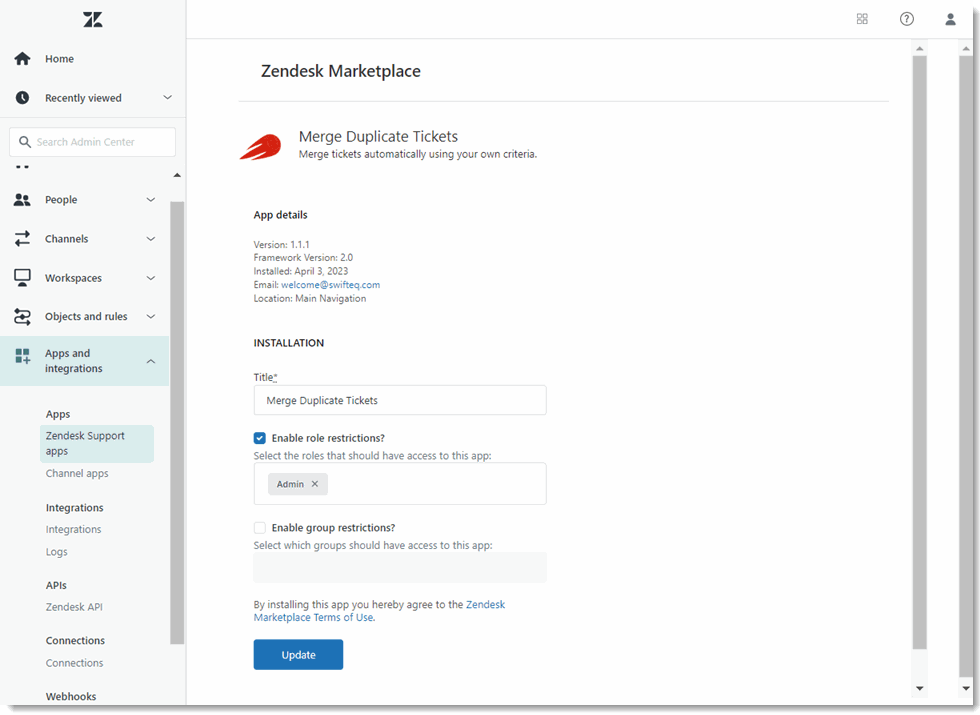Image resolution: width=980 pixels, height=715 pixels.
Task: Click main content scrollbar down arrow
Action: click(919, 688)
